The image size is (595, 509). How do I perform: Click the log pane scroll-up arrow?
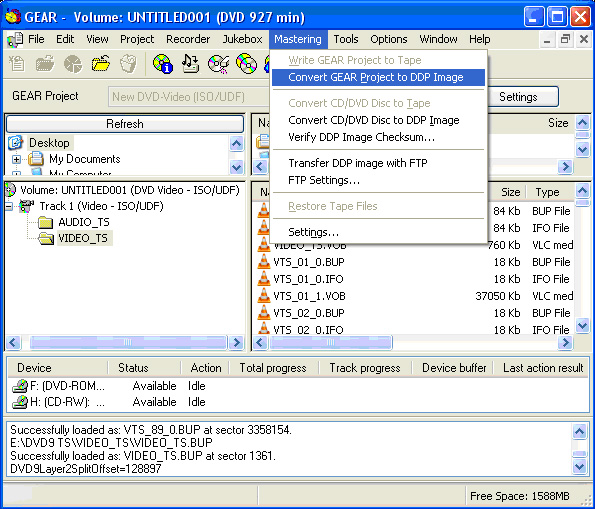tap(579, 432)
